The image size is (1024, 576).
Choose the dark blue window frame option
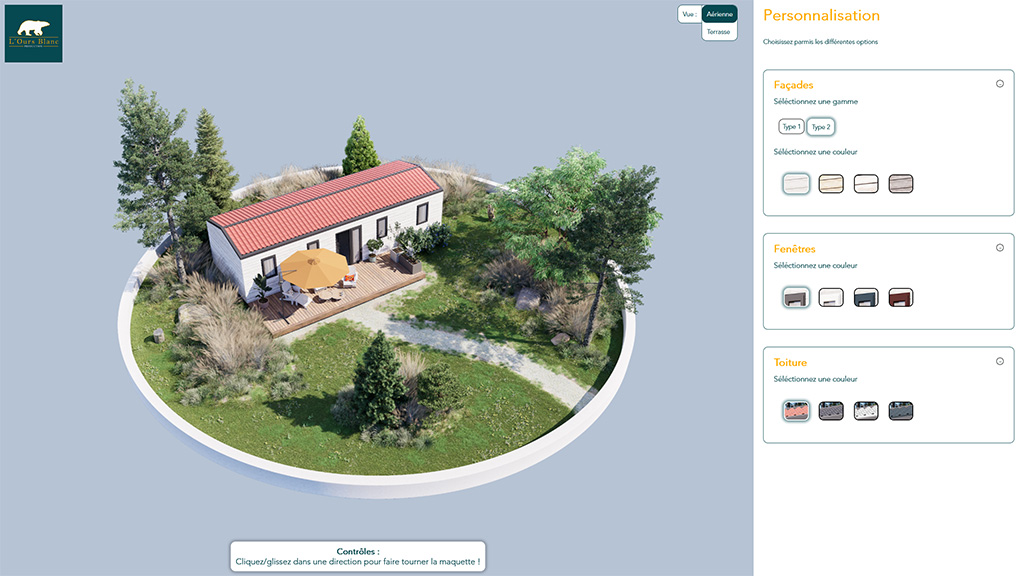866,297
